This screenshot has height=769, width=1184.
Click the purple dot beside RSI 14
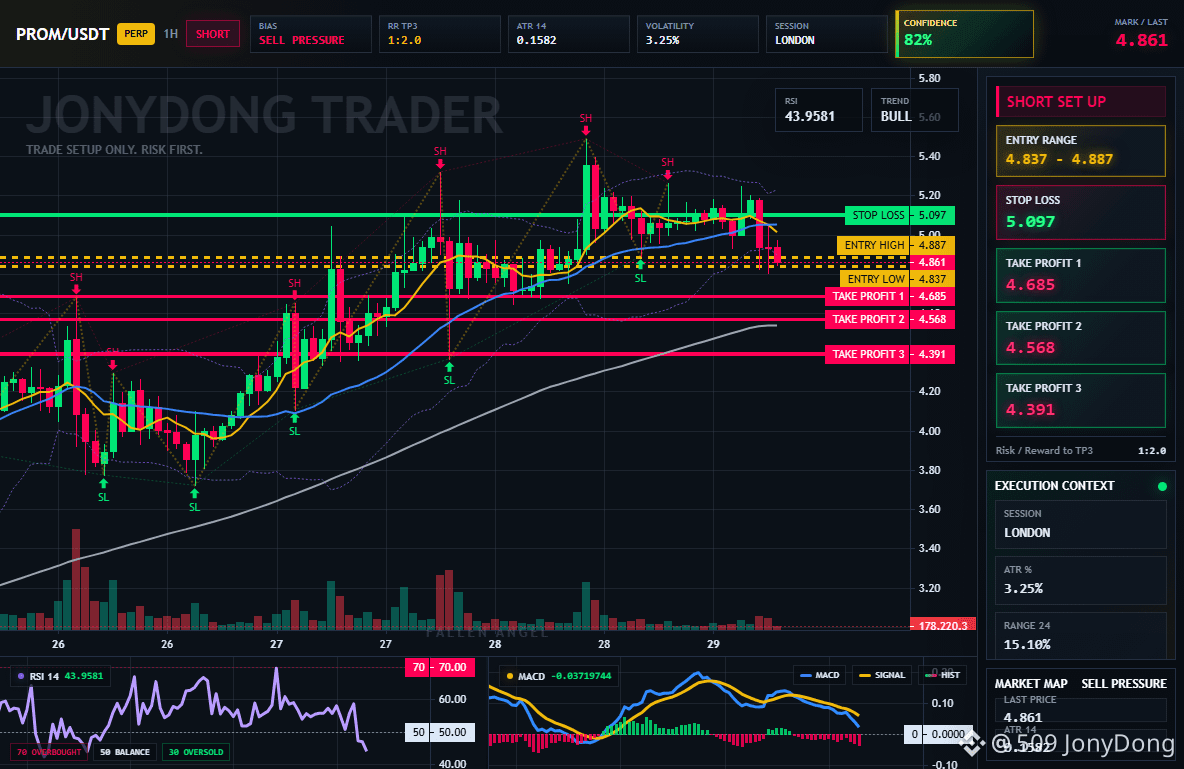20,676
